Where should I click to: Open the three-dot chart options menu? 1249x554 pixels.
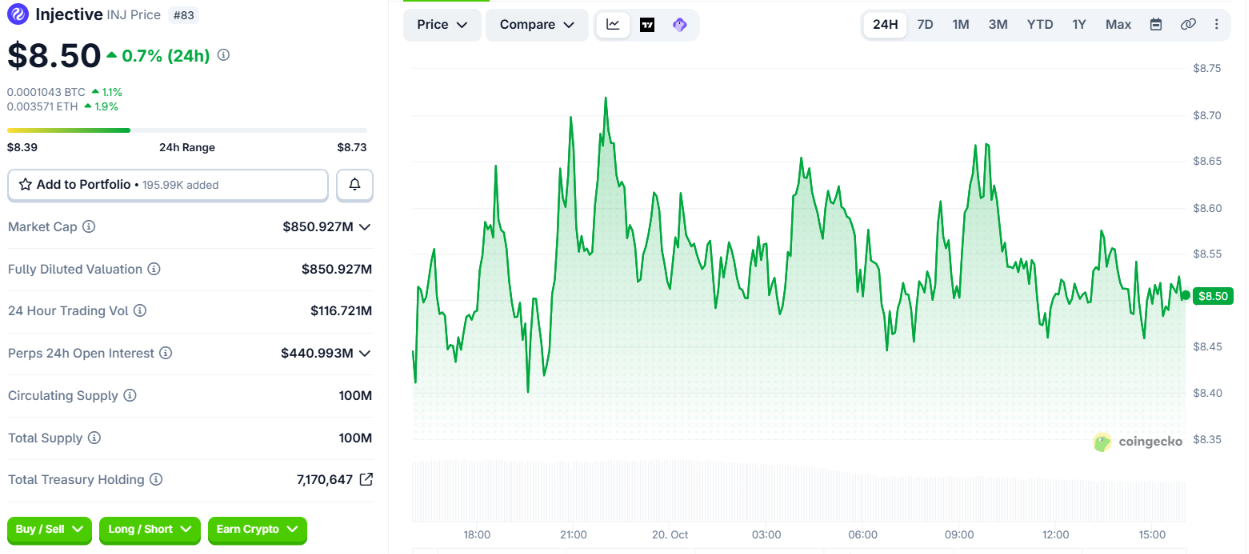point(1216,24)
